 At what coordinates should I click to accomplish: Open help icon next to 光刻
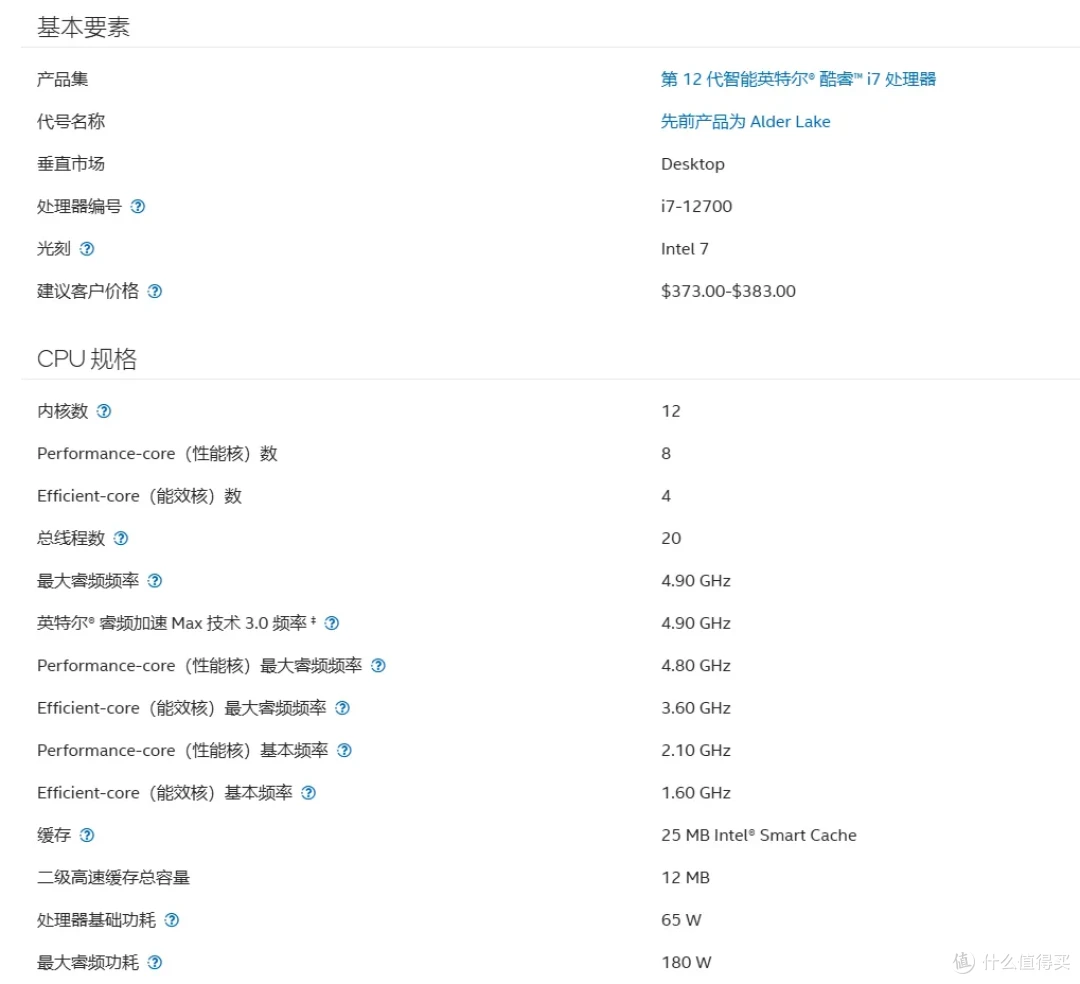87,249
